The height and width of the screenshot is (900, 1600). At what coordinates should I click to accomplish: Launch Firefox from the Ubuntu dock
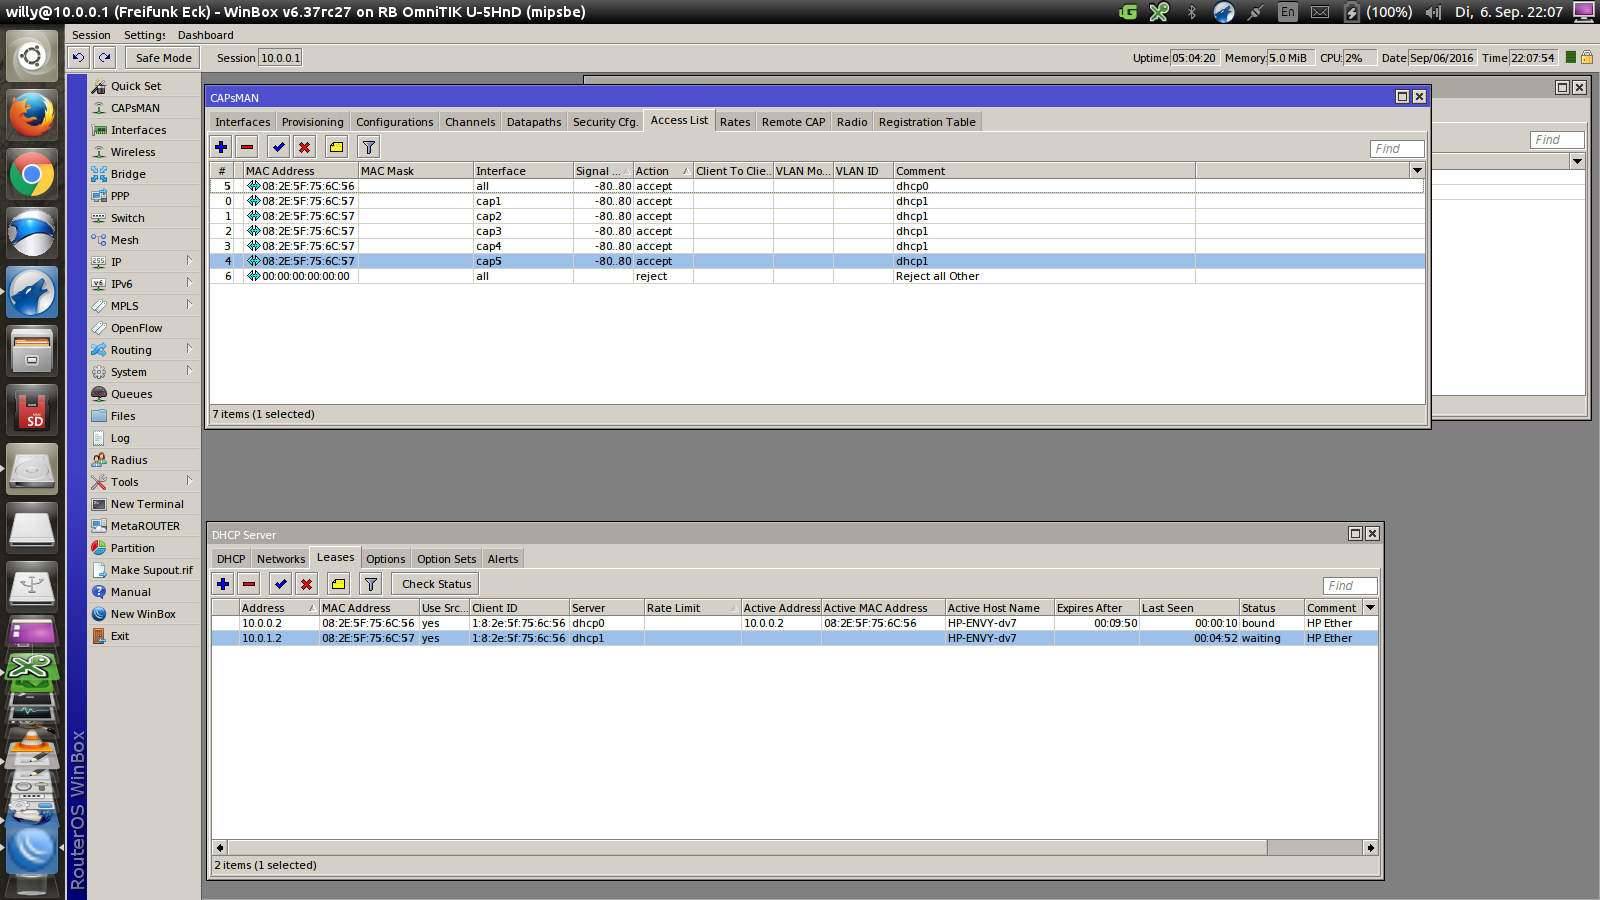(x=32, y=114)
